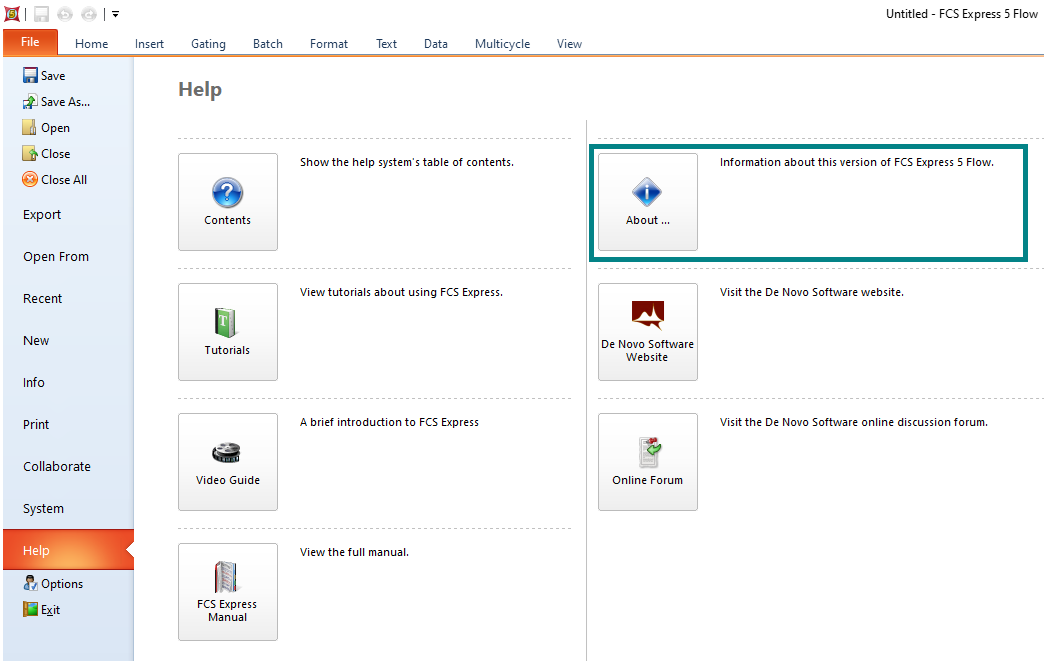This screenshot has width=1047, height=663.
Task: Expand the Export section in sidebar
Action: (42, 215)
